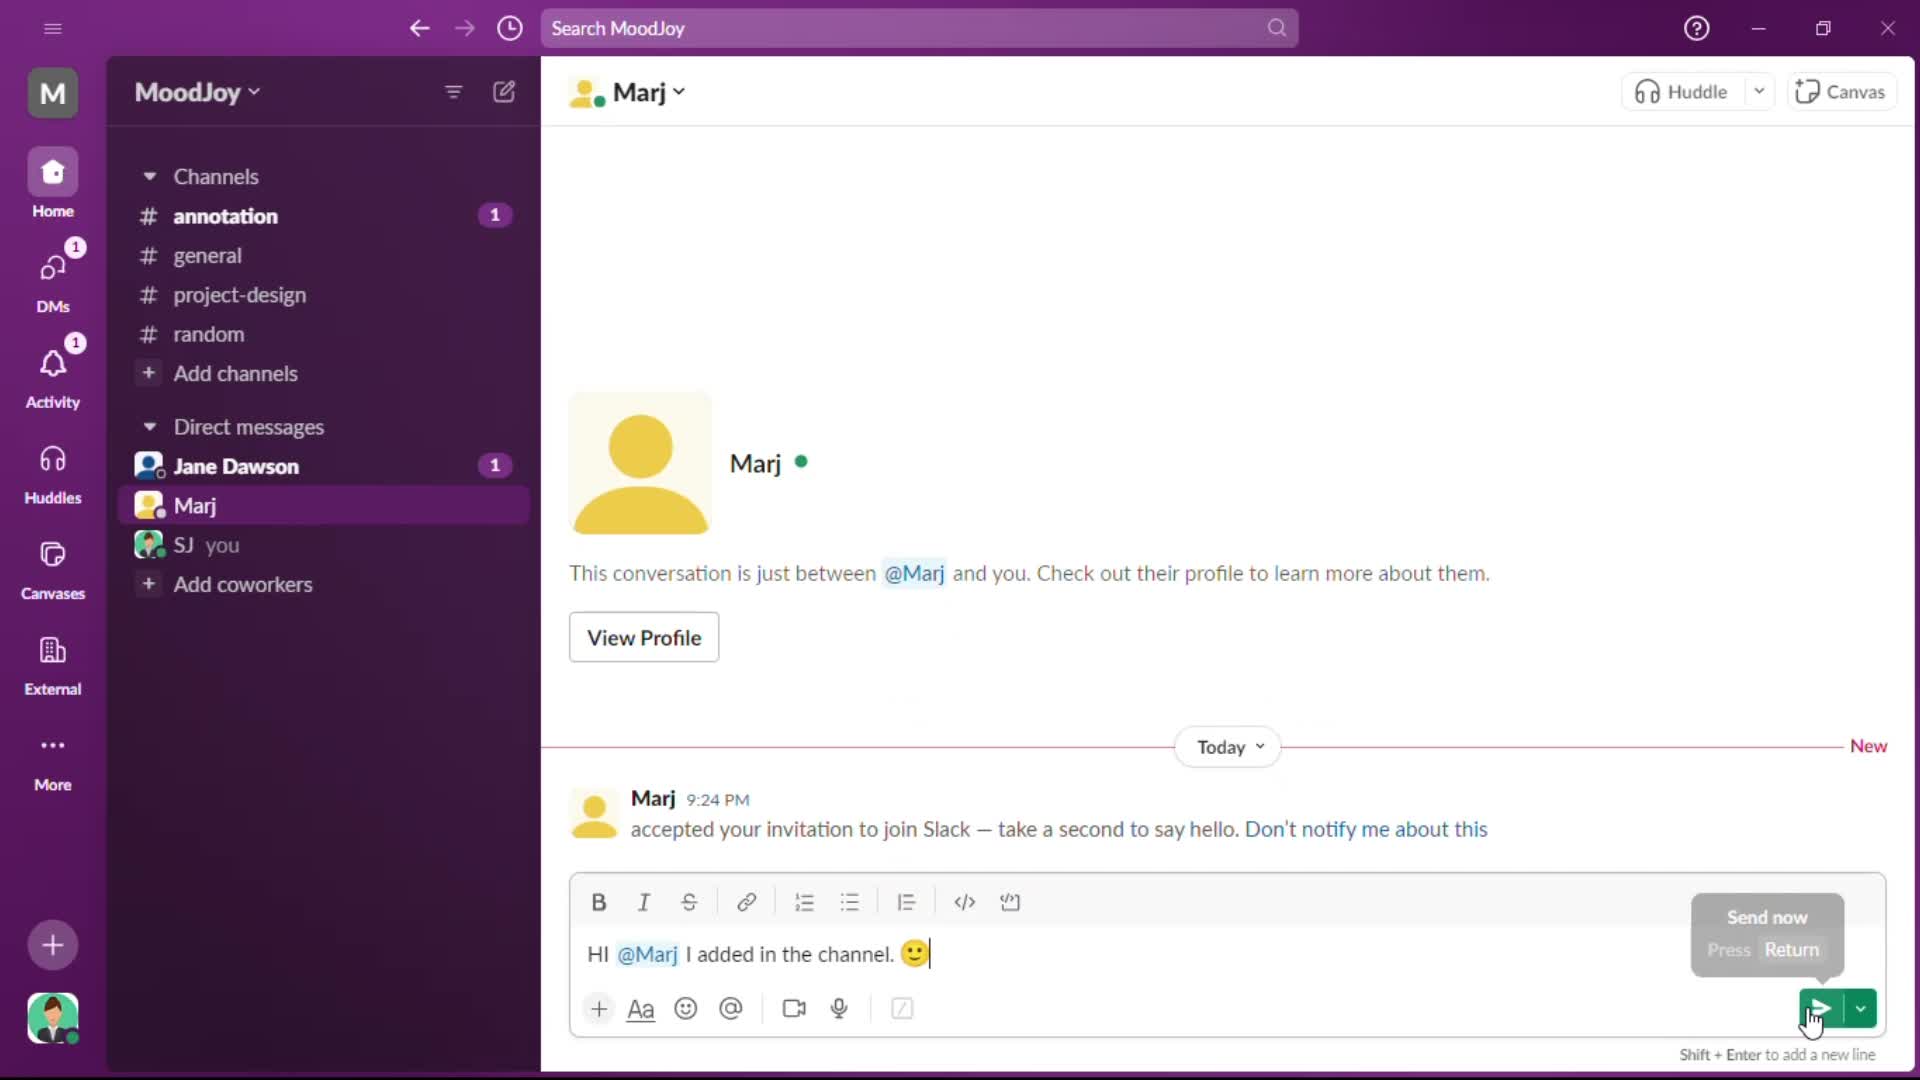Toggle the strikethrough formatting icon
Viewport: 1920px width, 1080px height.
688,902
